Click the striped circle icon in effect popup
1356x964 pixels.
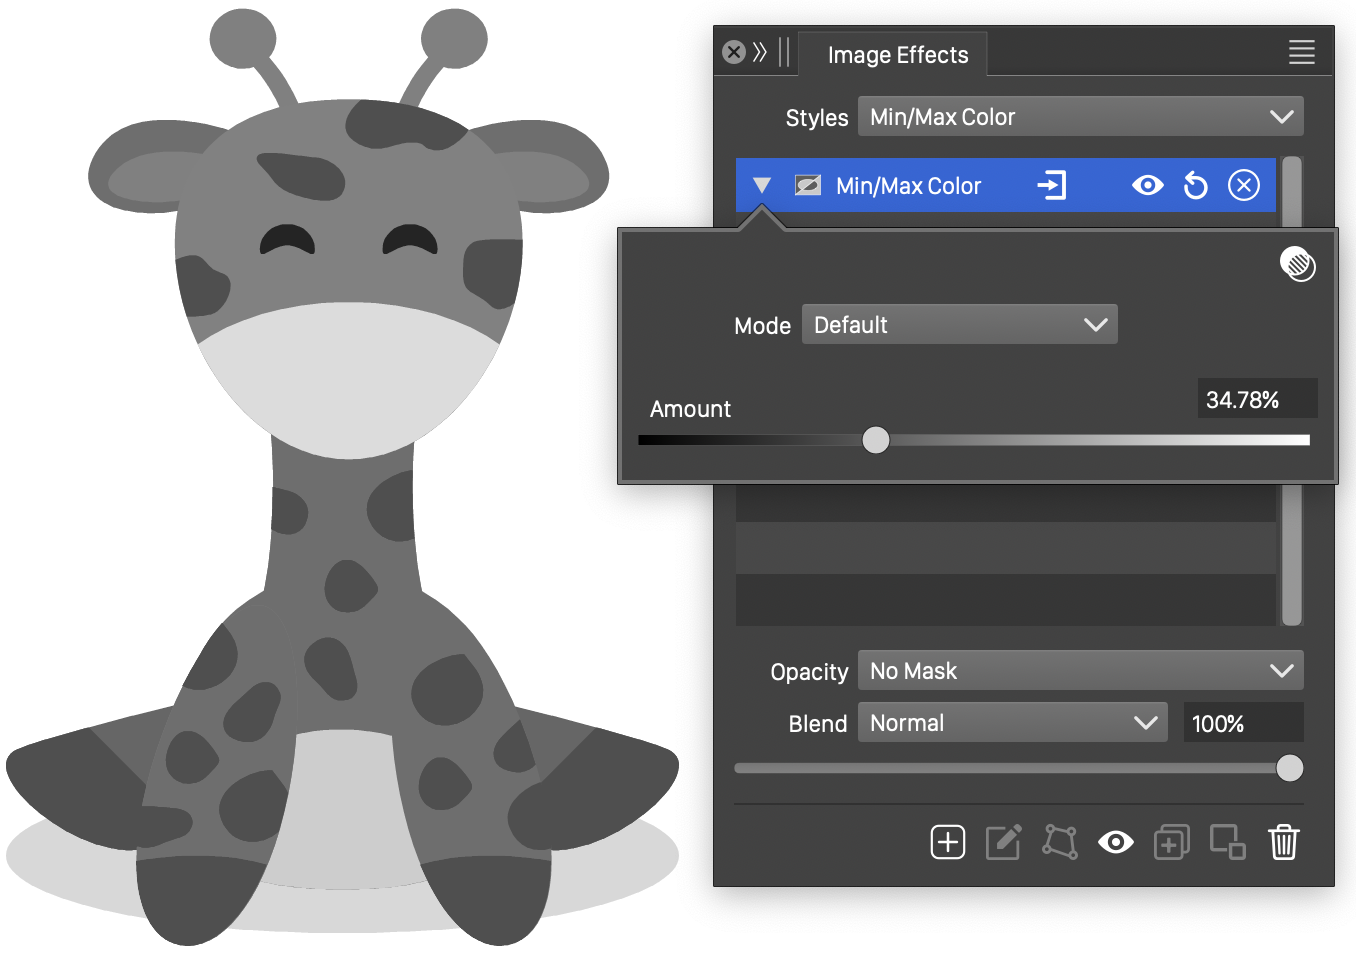1297,264
